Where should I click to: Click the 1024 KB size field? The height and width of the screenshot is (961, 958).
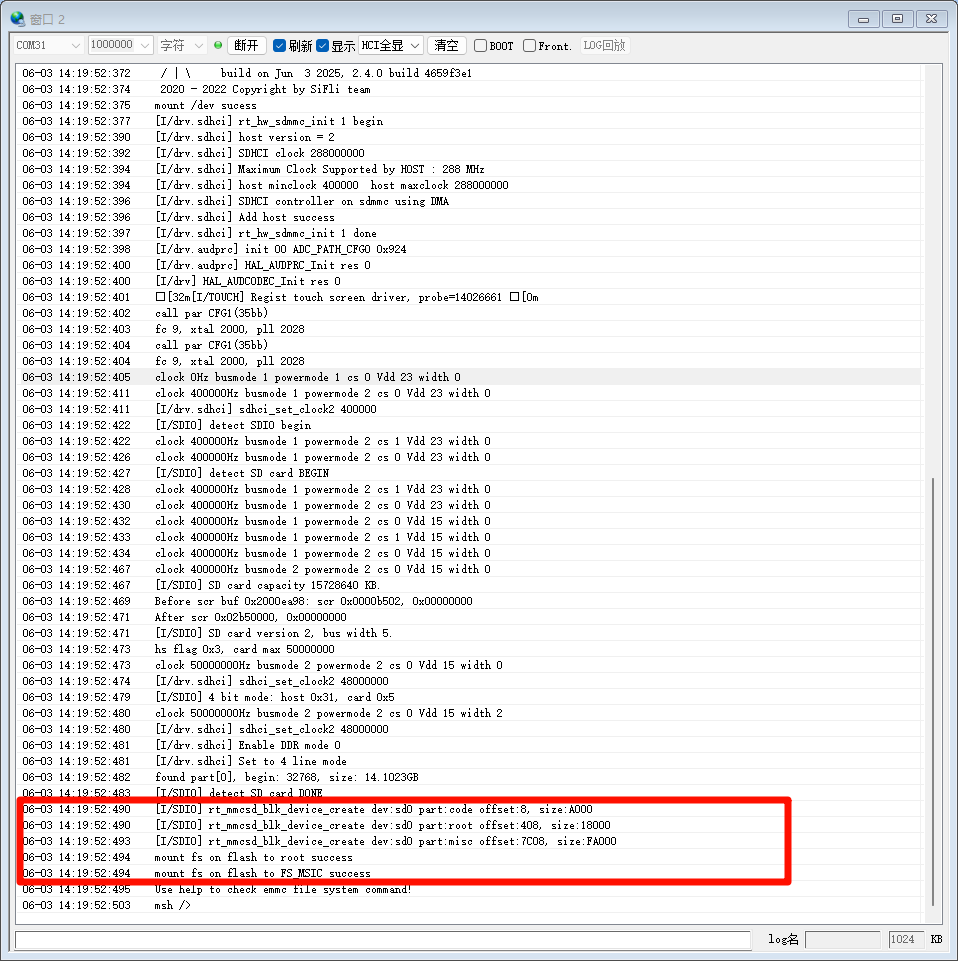click(906, 940)
